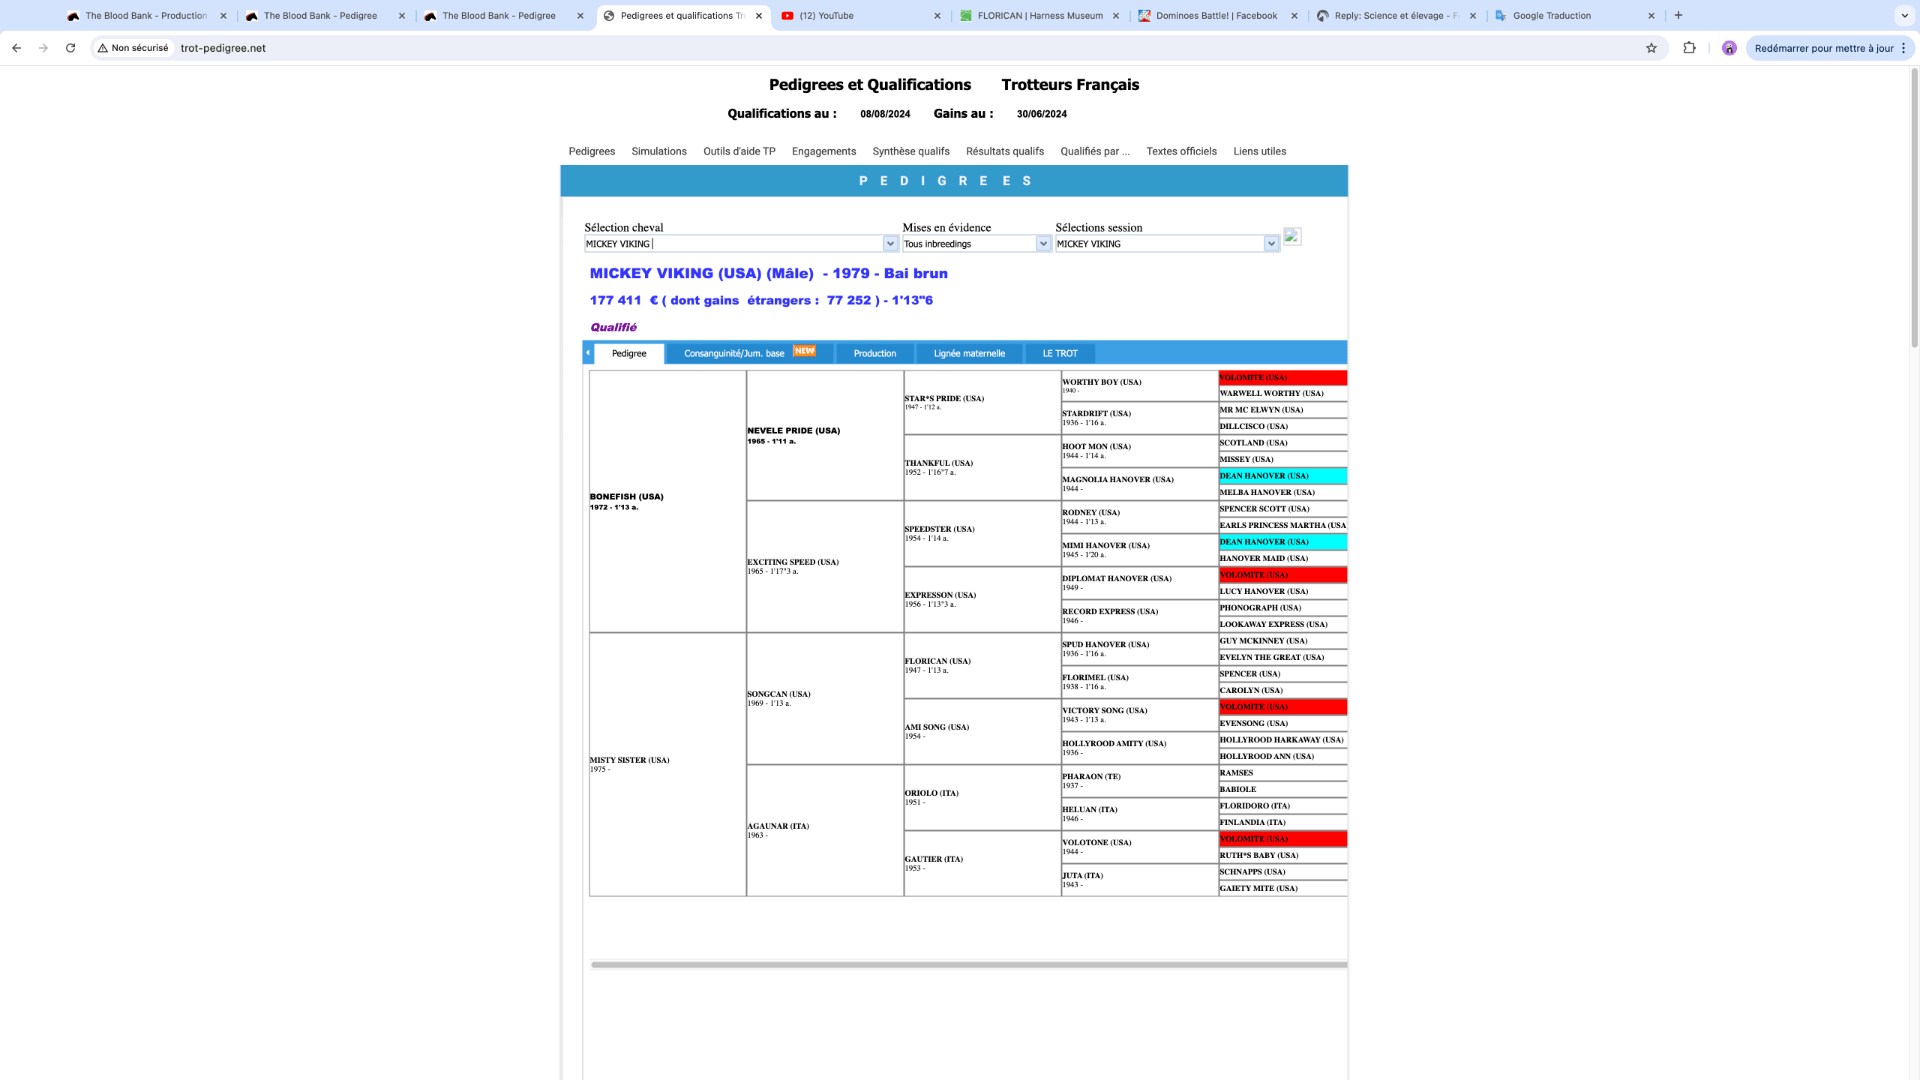
Task: Open the Consanguinité/Jum. base tab
Action: click(749, 353)
